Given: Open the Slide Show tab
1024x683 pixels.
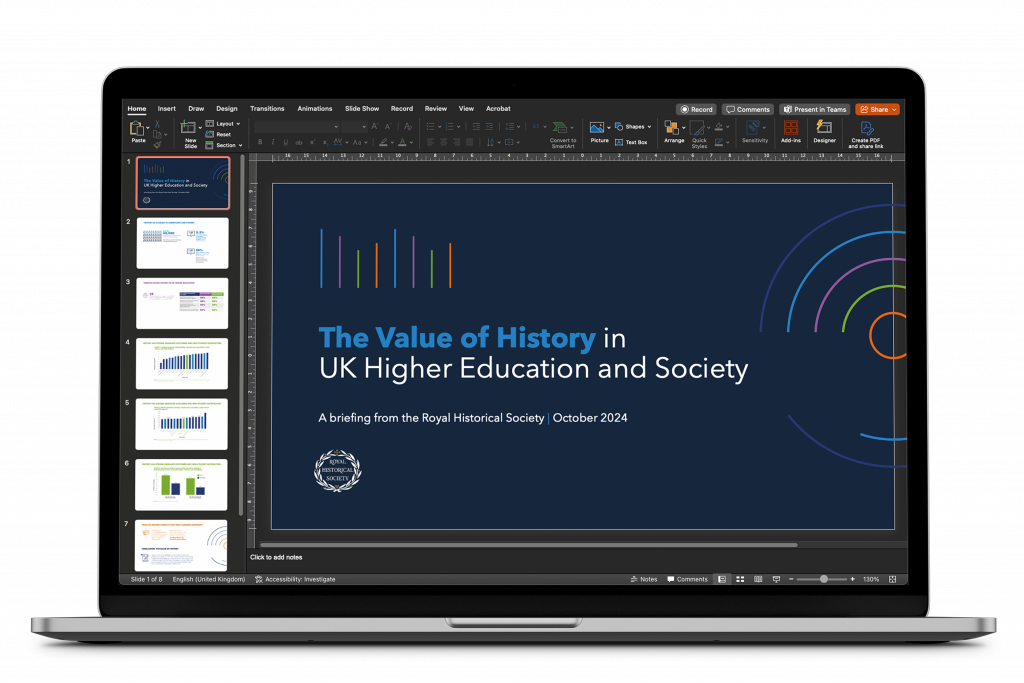Looking at the screenshot, I should 362,108.
